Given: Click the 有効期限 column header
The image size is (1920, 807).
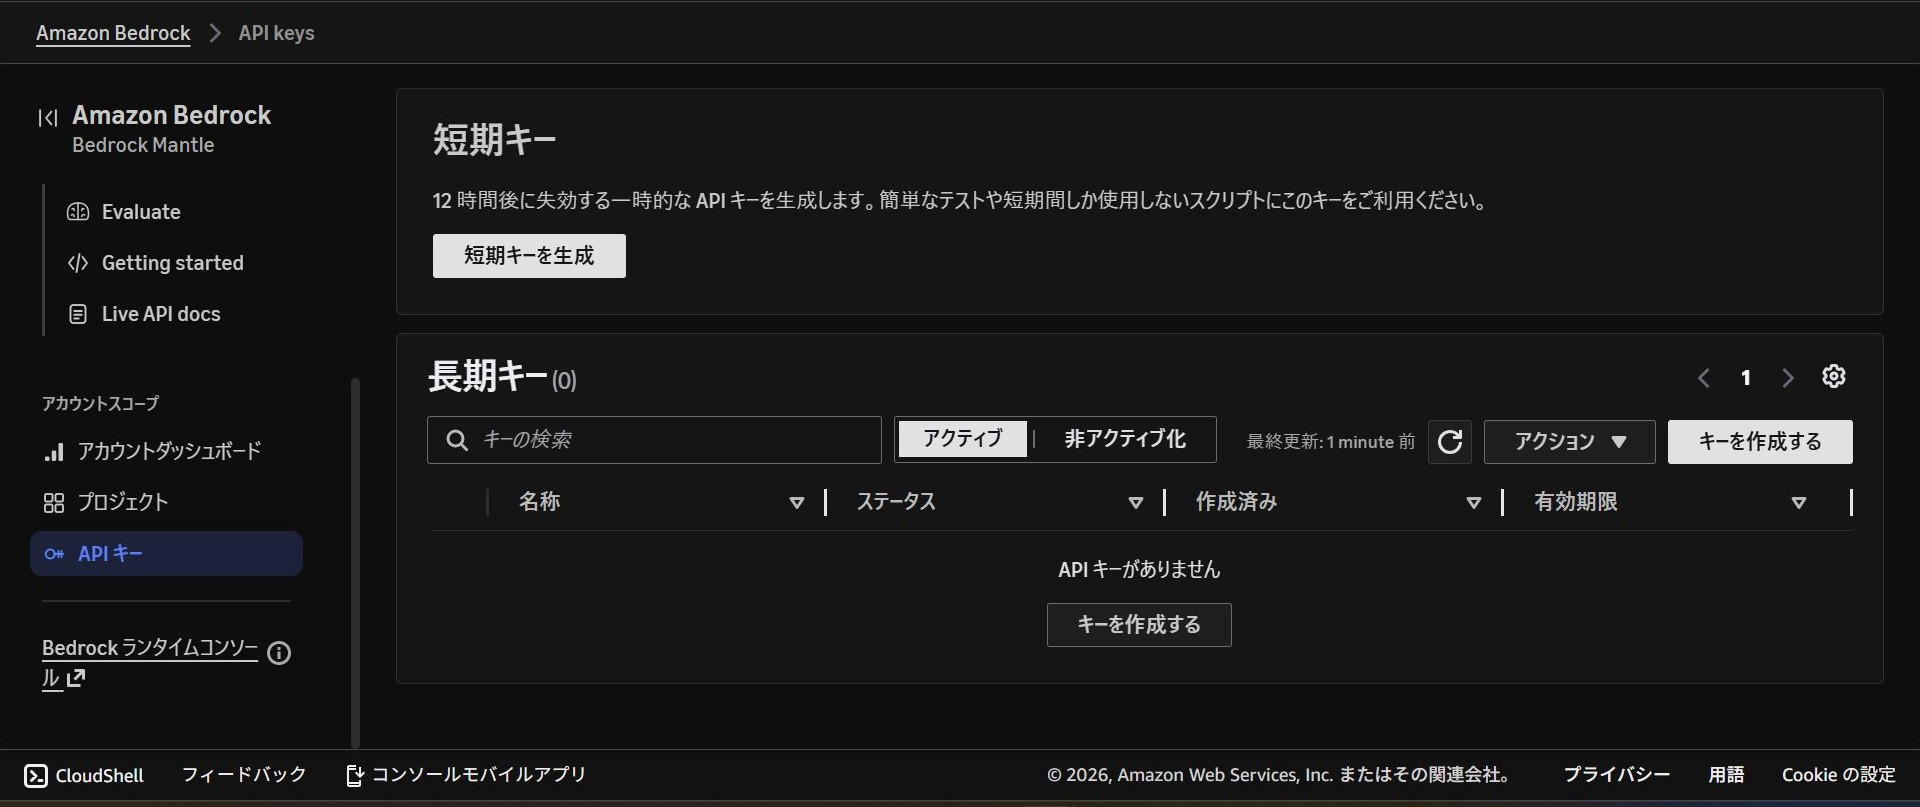Looking at the screenshot, I should tap(1576, 502).
